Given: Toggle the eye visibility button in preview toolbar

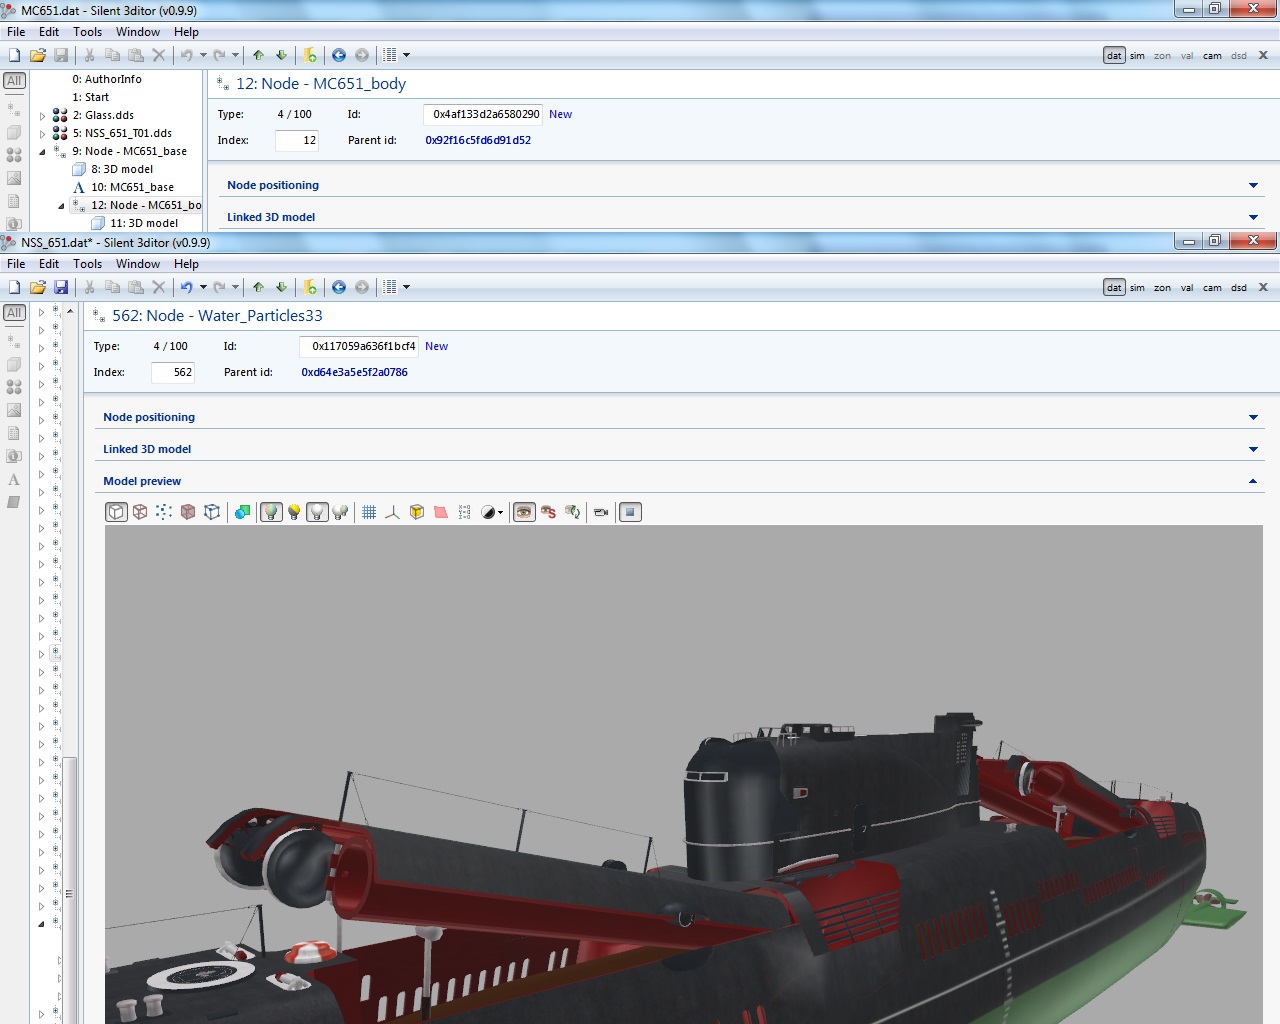Looking at the screenshot, I should (x=524, y=512).
